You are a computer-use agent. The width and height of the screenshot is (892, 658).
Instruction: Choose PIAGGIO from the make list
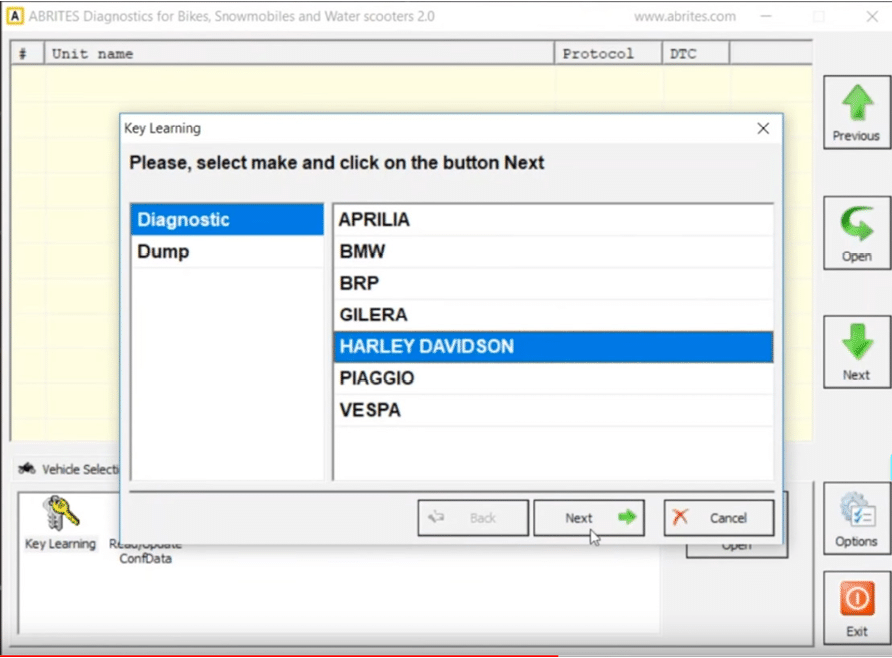click(552, 379)
